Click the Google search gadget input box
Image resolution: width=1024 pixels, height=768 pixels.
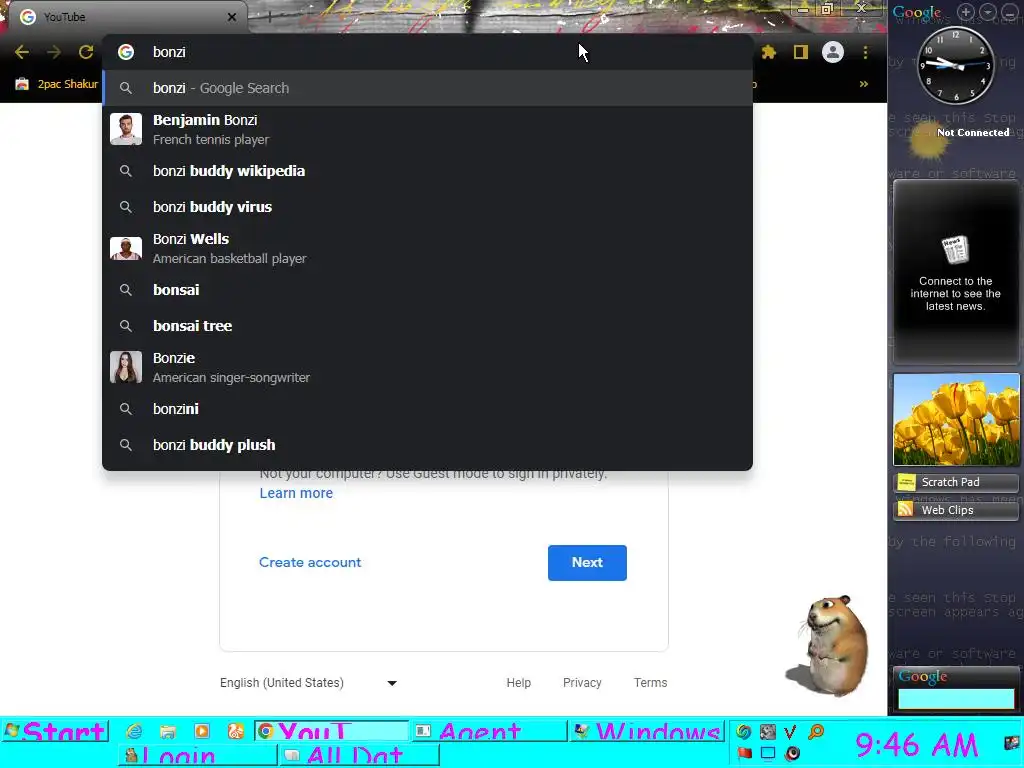click(956, 699)
